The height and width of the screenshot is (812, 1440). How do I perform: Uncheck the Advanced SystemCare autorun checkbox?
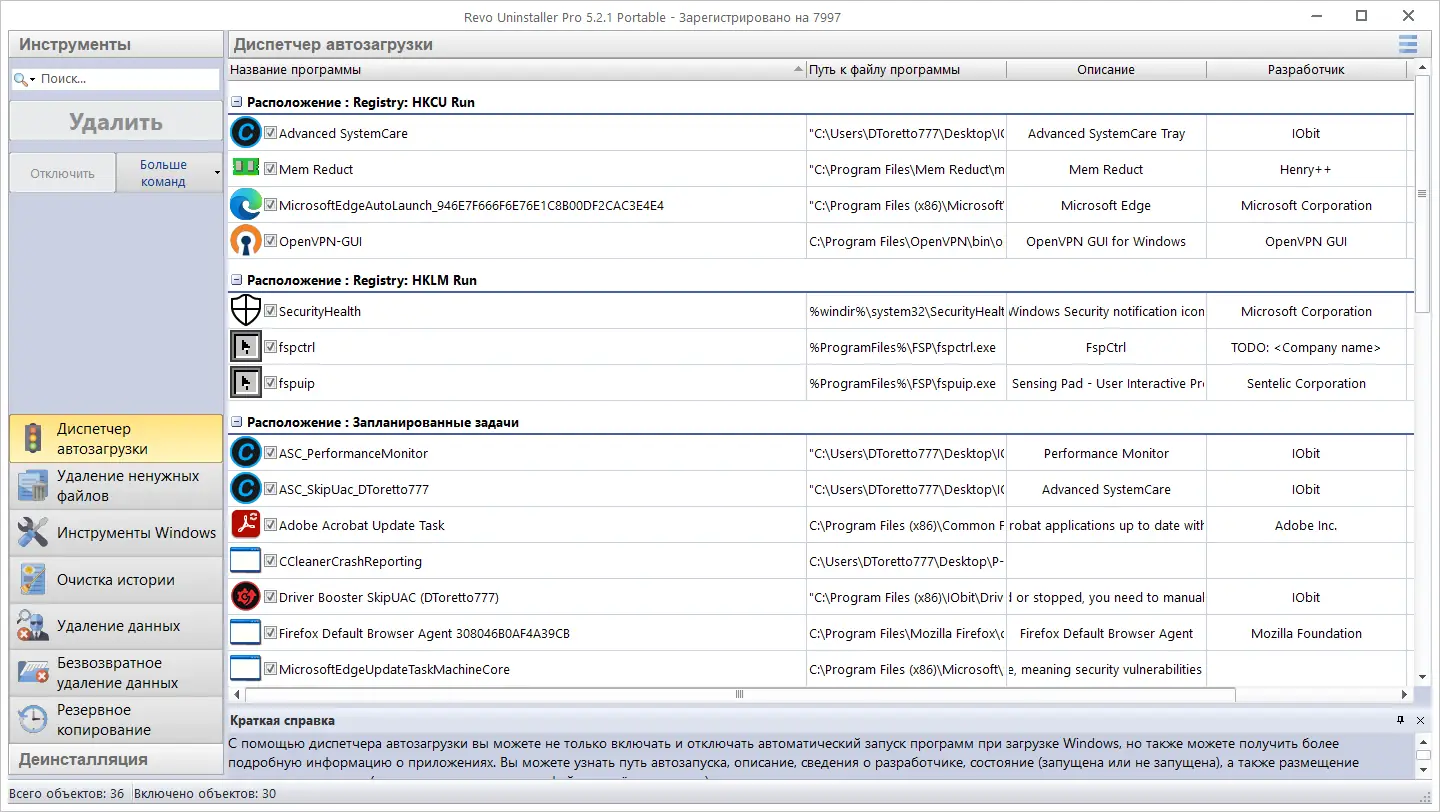pyautogui.click(x=270, y=133)
